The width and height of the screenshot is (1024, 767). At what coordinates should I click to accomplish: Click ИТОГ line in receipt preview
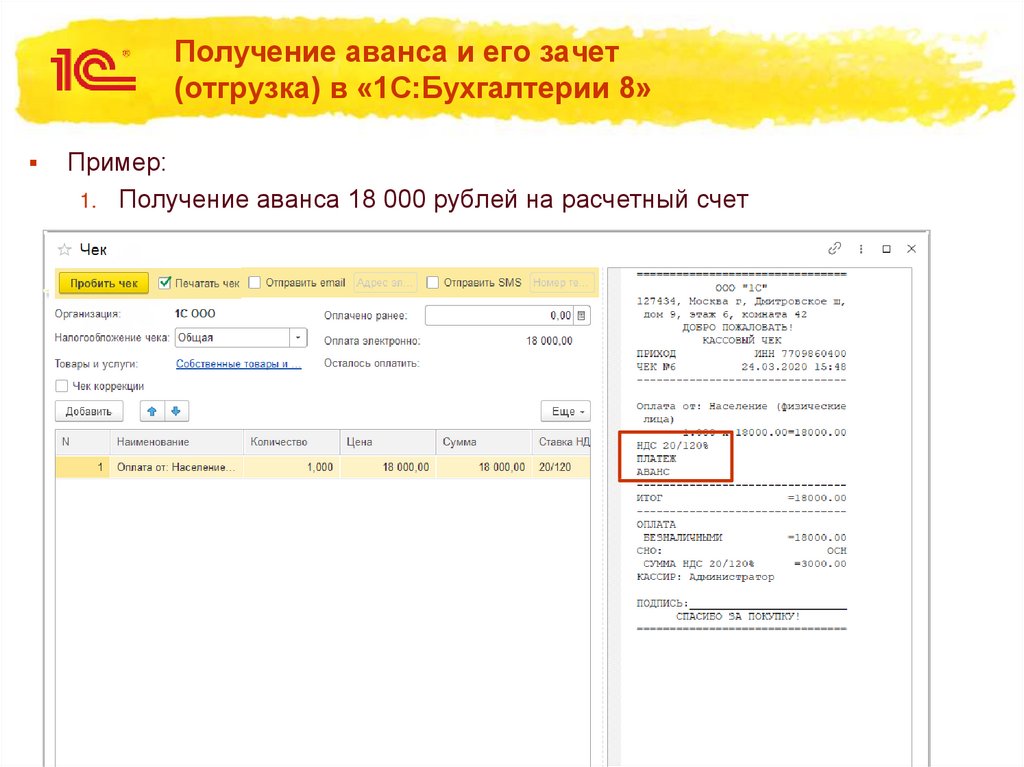point(741,498)
